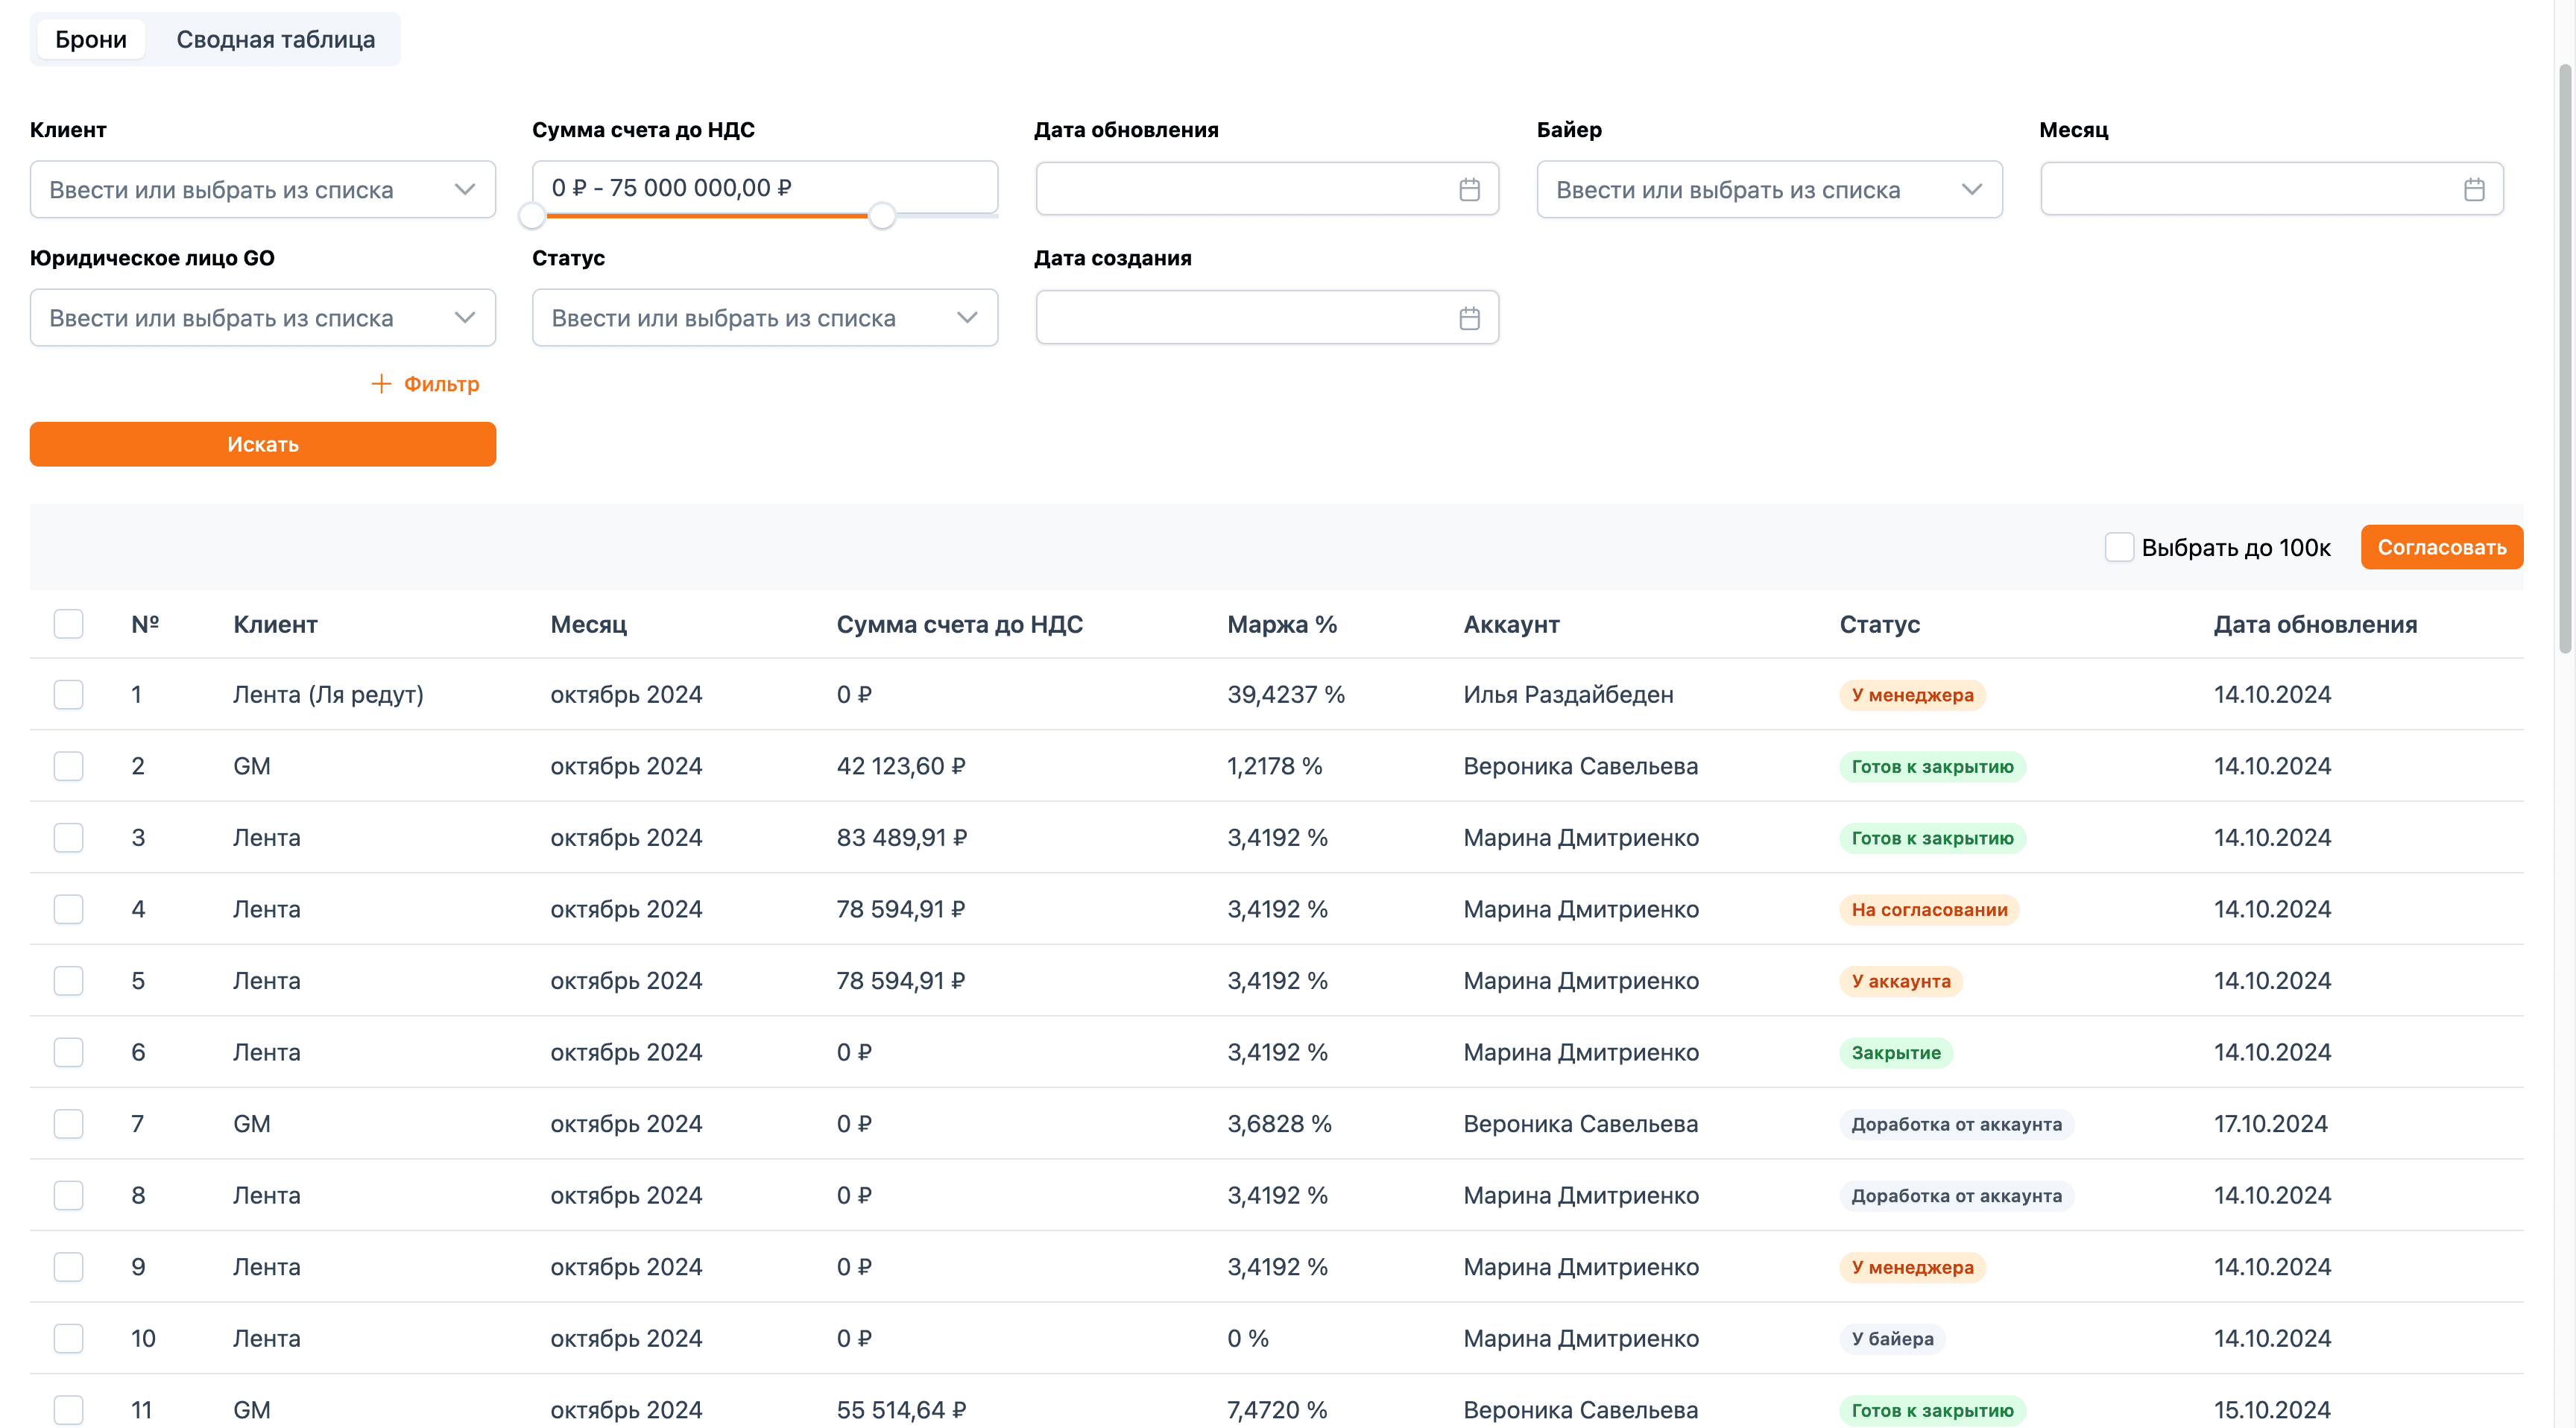Select row 4 На согласовании checkbox
Viewport: 2576px width, 1428px height.
click(68, 909)
